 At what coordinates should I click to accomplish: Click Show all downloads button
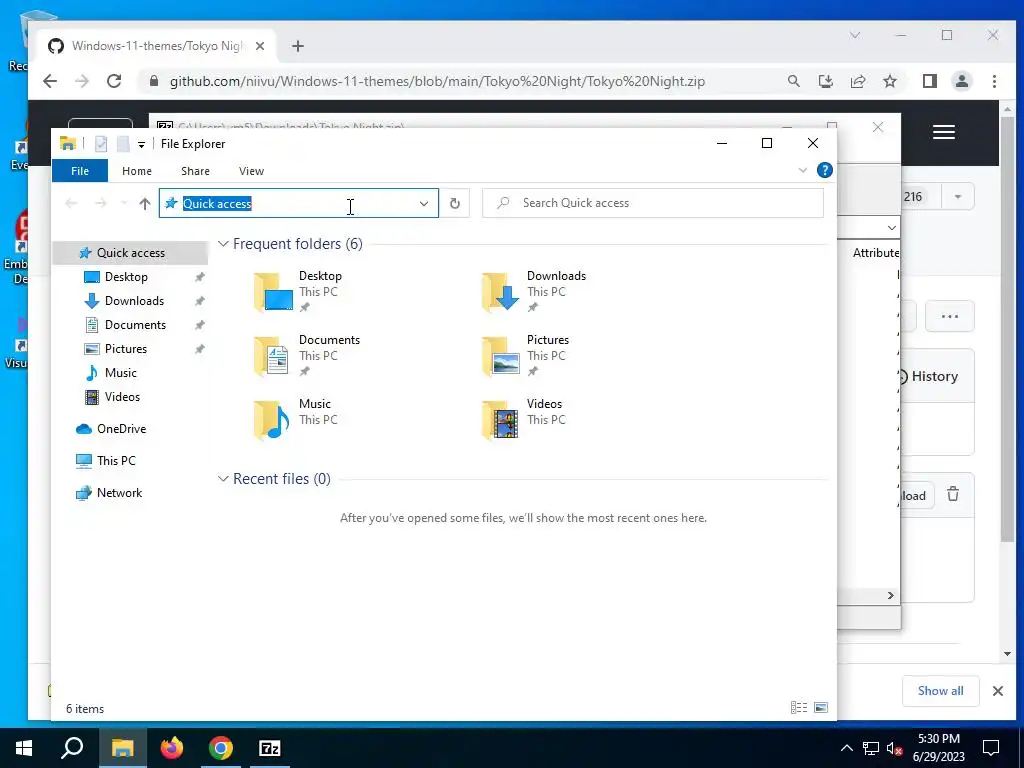click(940, 691)
